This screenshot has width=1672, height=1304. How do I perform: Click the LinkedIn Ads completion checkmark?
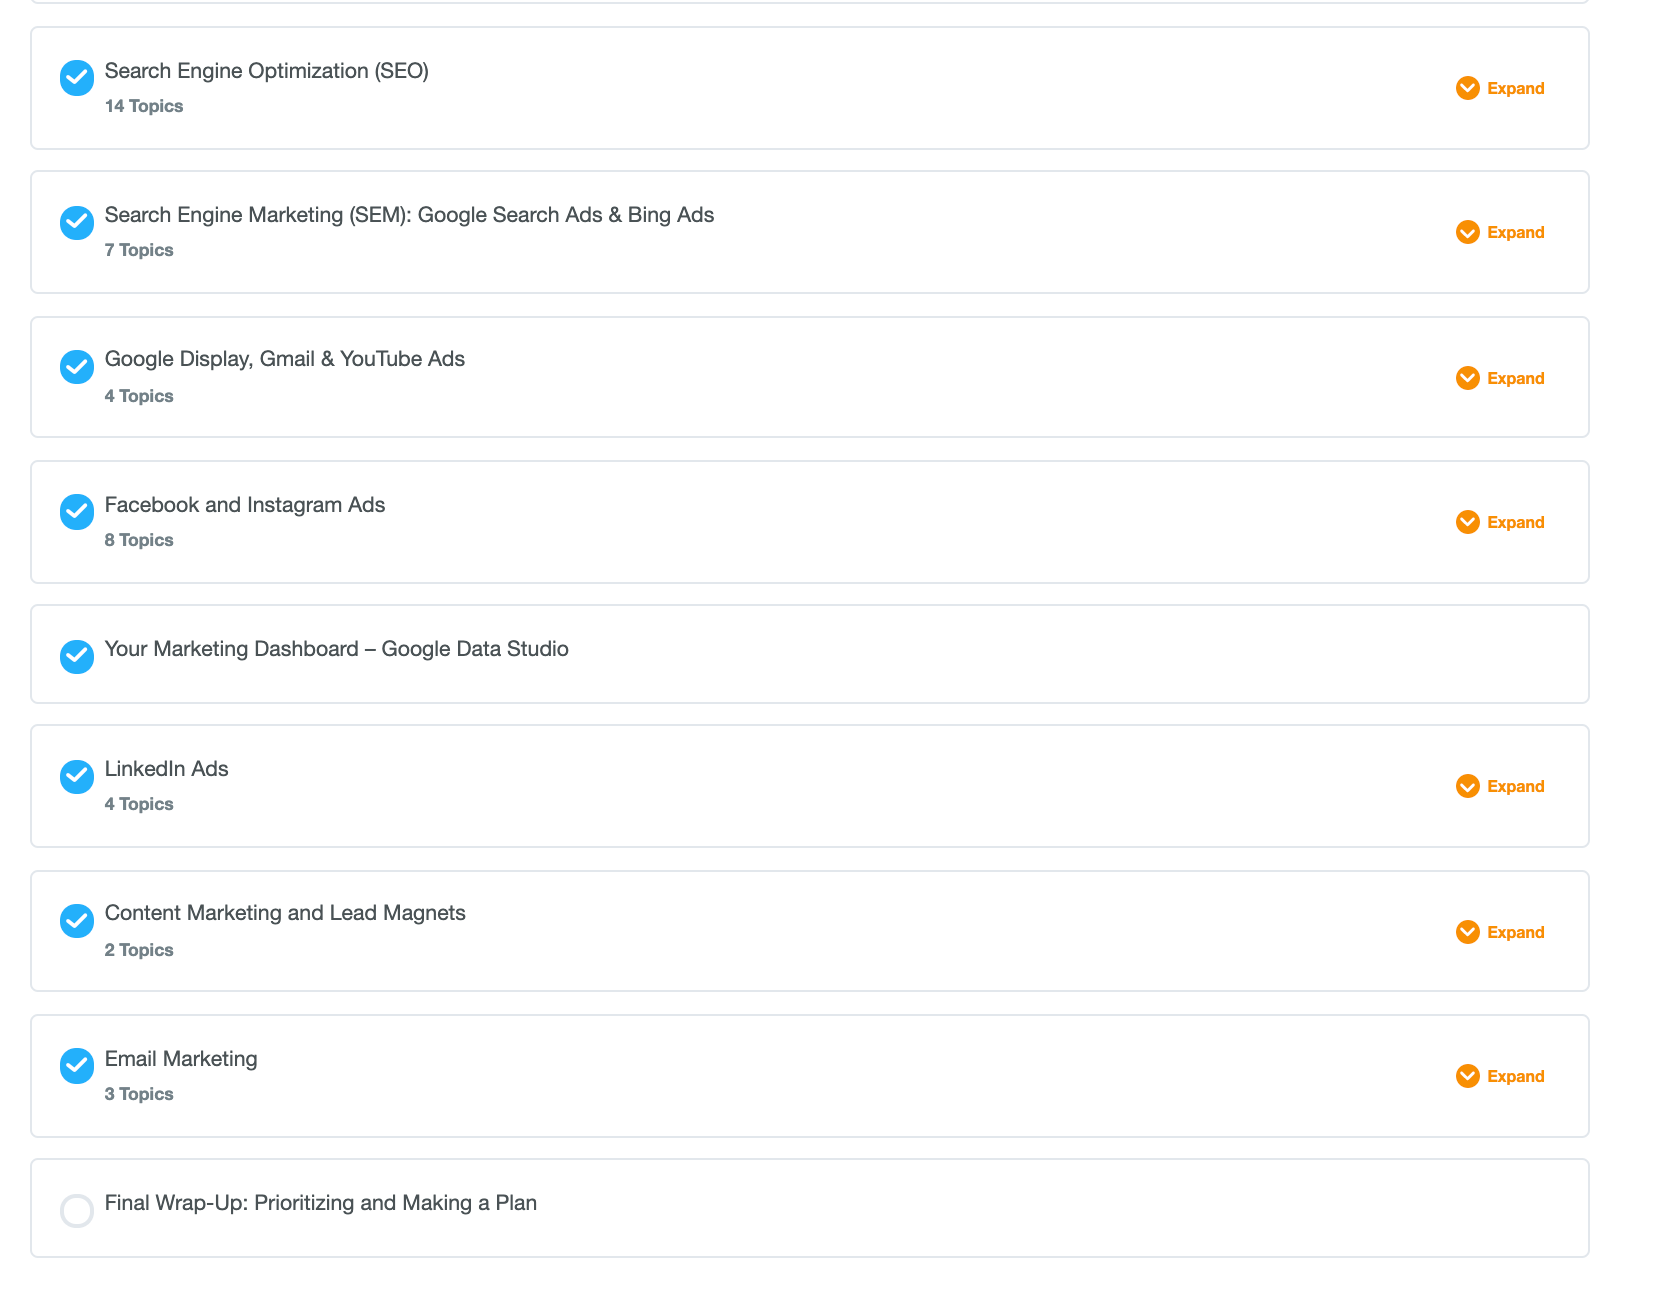[77, 776]
